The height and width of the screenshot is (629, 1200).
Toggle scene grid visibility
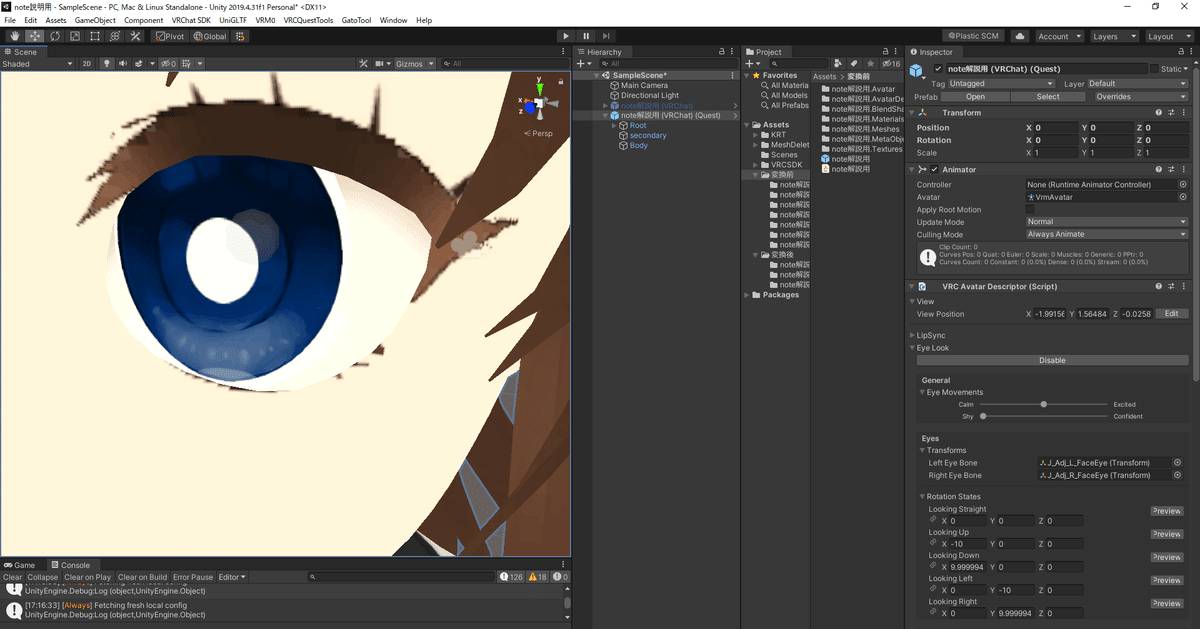point(186,63)
